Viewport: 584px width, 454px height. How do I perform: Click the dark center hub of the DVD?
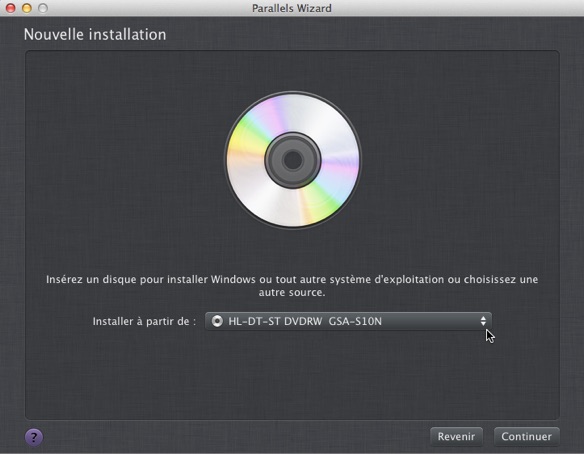(293, 161)
